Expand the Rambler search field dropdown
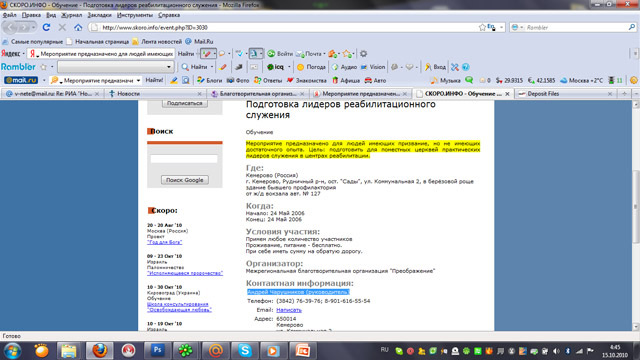The image size is (640, 360). (x=169, y=67)
